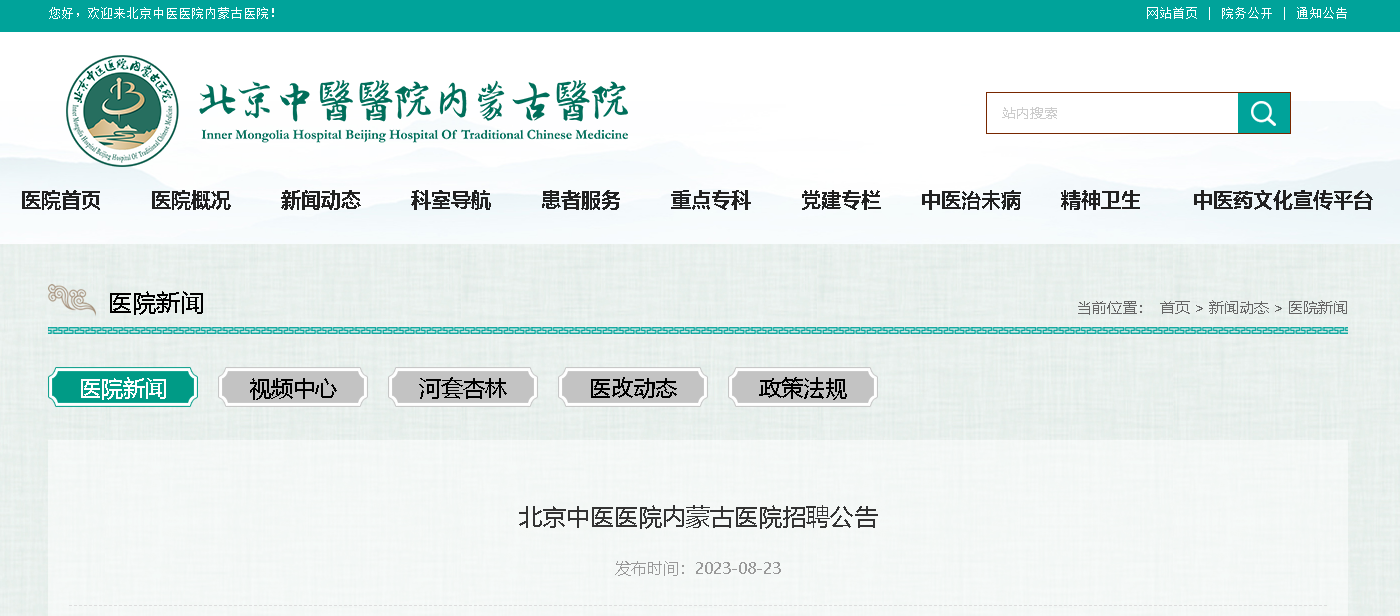Open 中医药文化宣传平台 navigation item

pyautogui.click(x=1283, y=200)
